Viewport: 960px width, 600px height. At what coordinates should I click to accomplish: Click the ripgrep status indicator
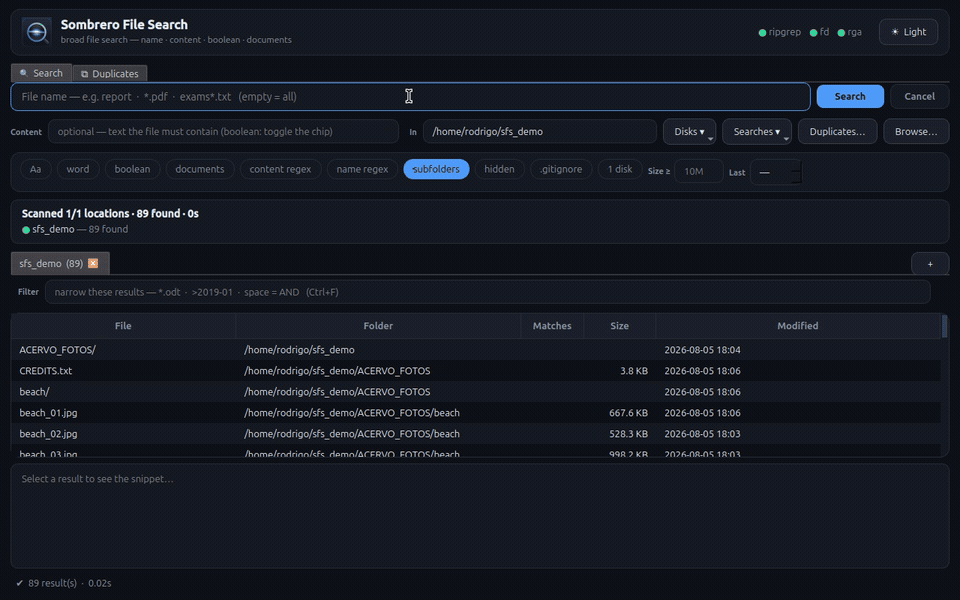(x=779, y=32)
